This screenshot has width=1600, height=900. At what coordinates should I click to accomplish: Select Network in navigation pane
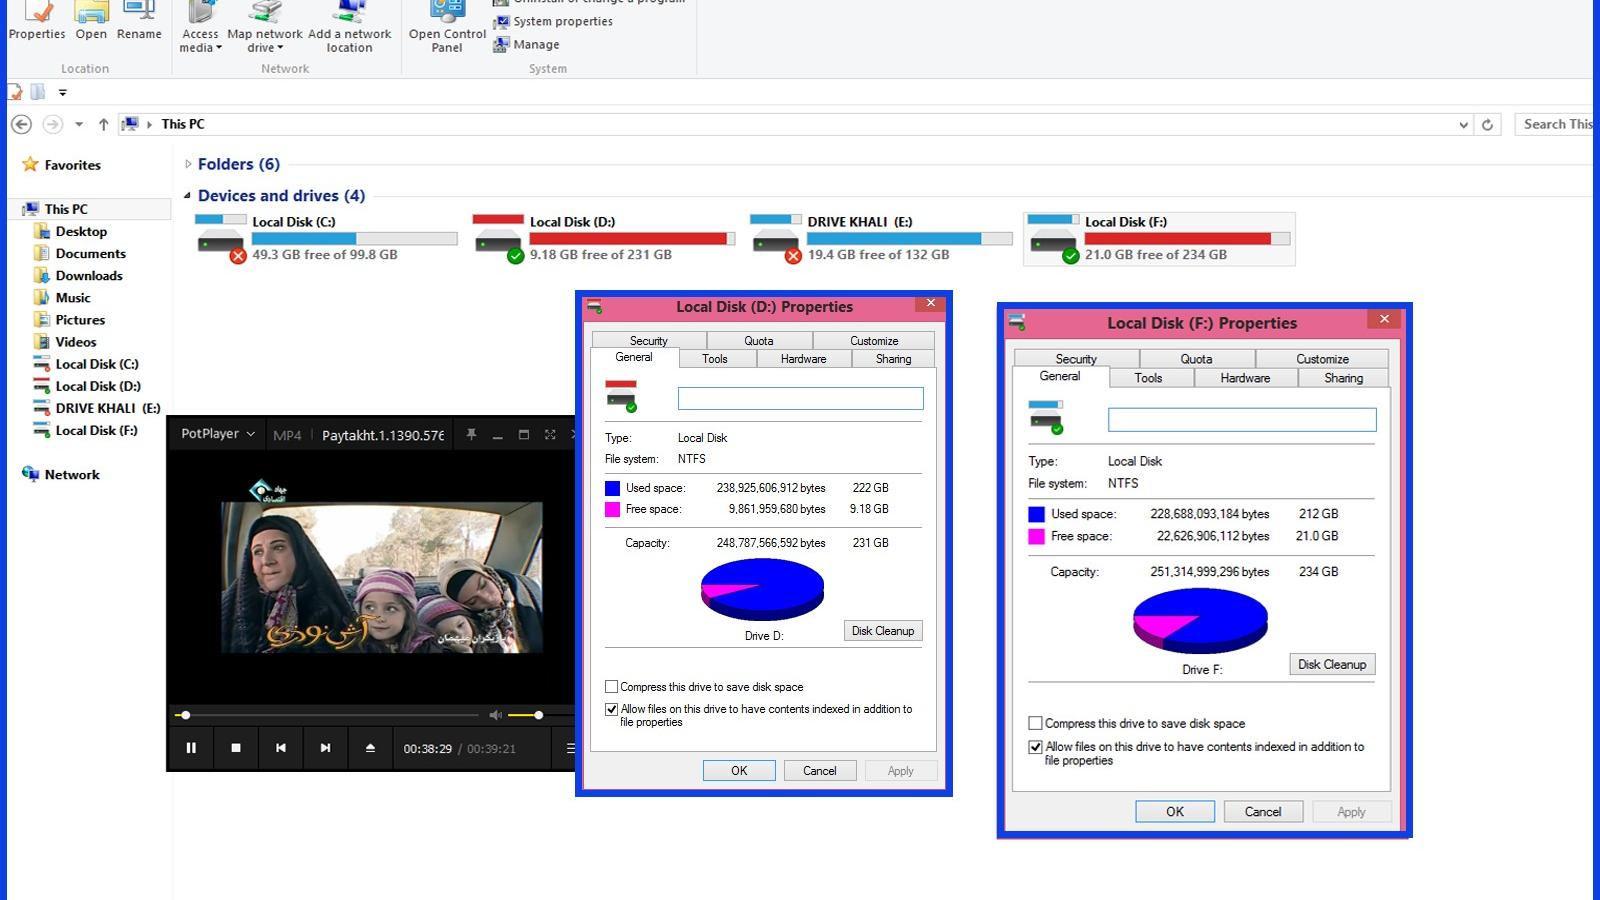point(61,474)
